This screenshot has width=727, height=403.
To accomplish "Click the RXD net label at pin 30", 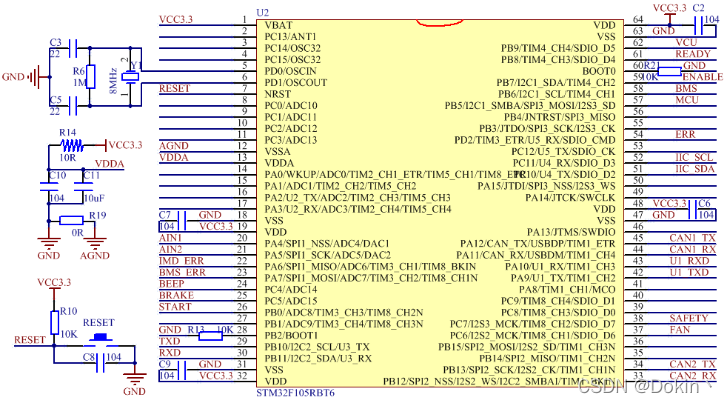I will (x=170, y=352).
